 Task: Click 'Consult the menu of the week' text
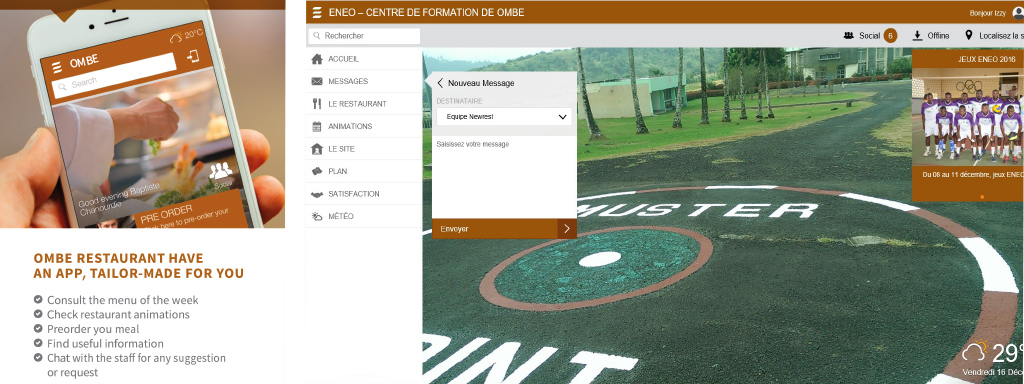(x=123, y=300)
